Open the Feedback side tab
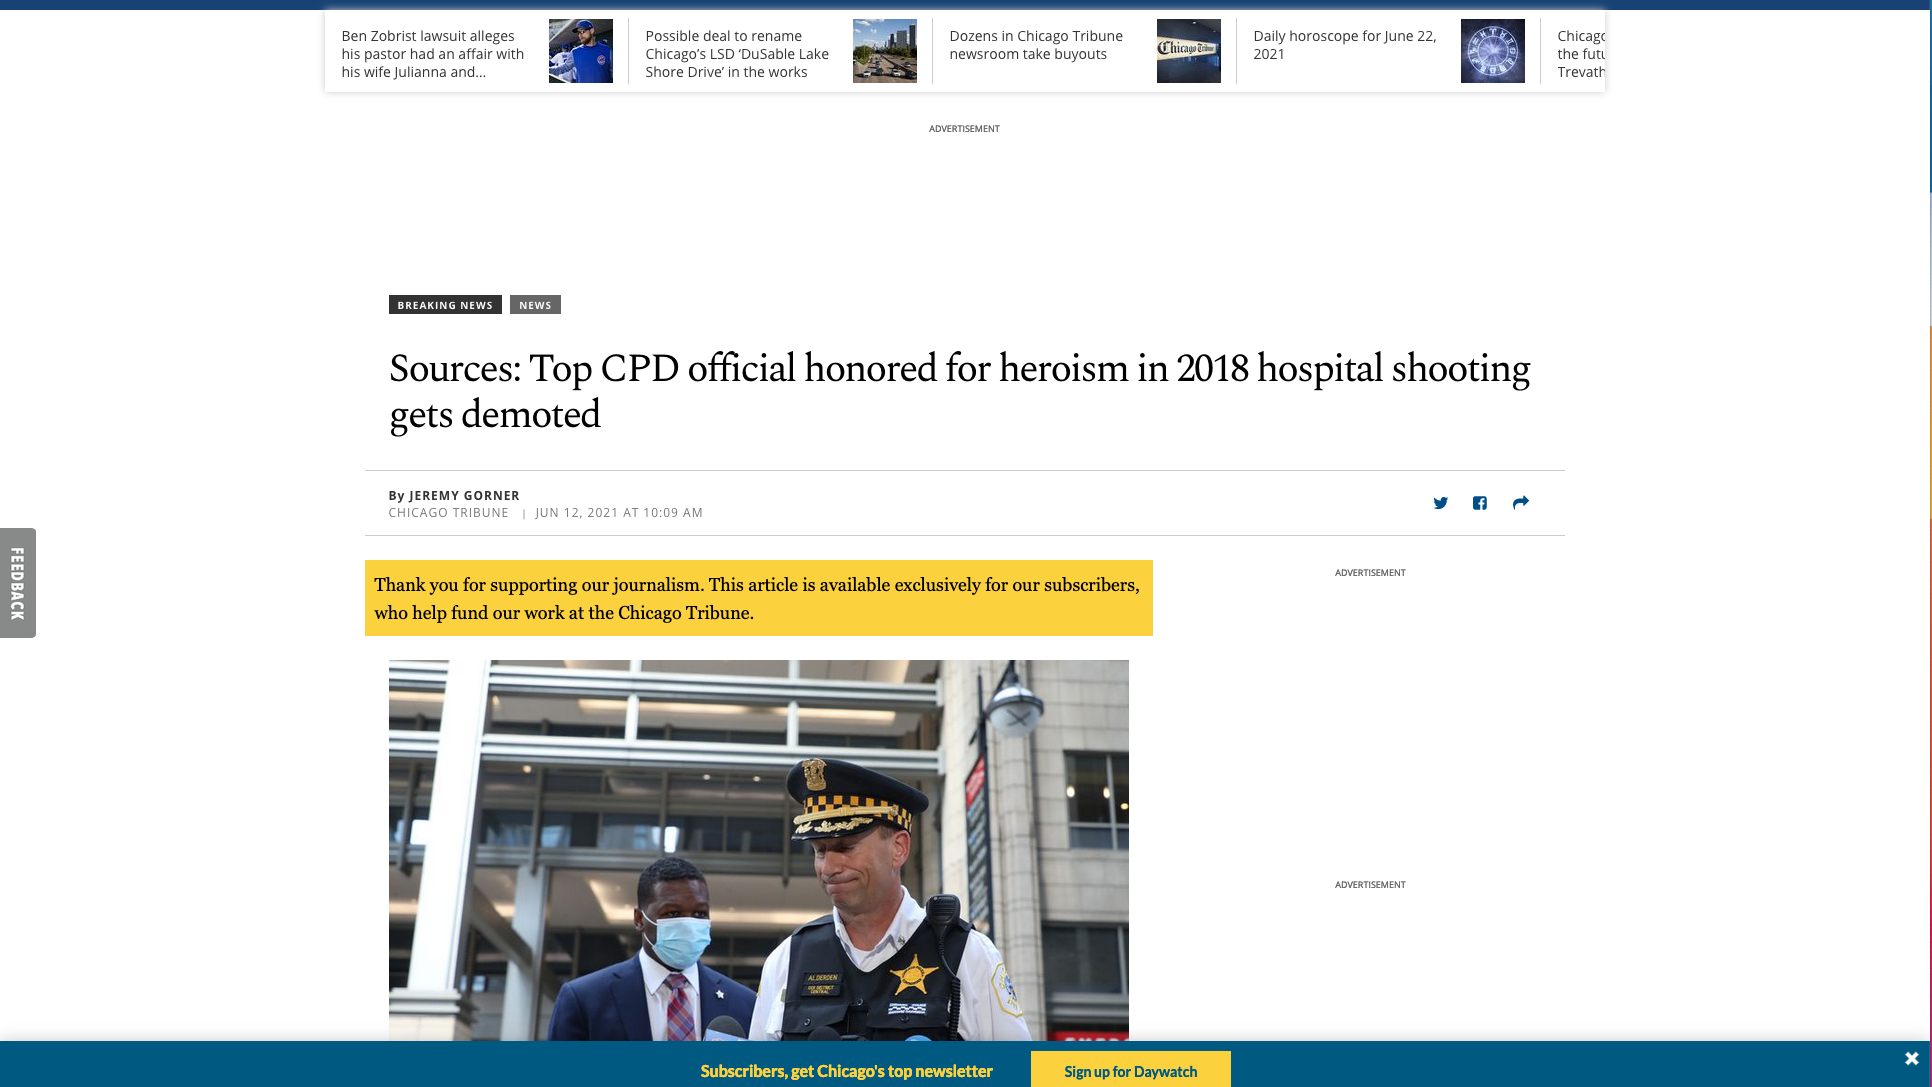This screenshot has height=1087, width=1932. (x=18, y=583)
